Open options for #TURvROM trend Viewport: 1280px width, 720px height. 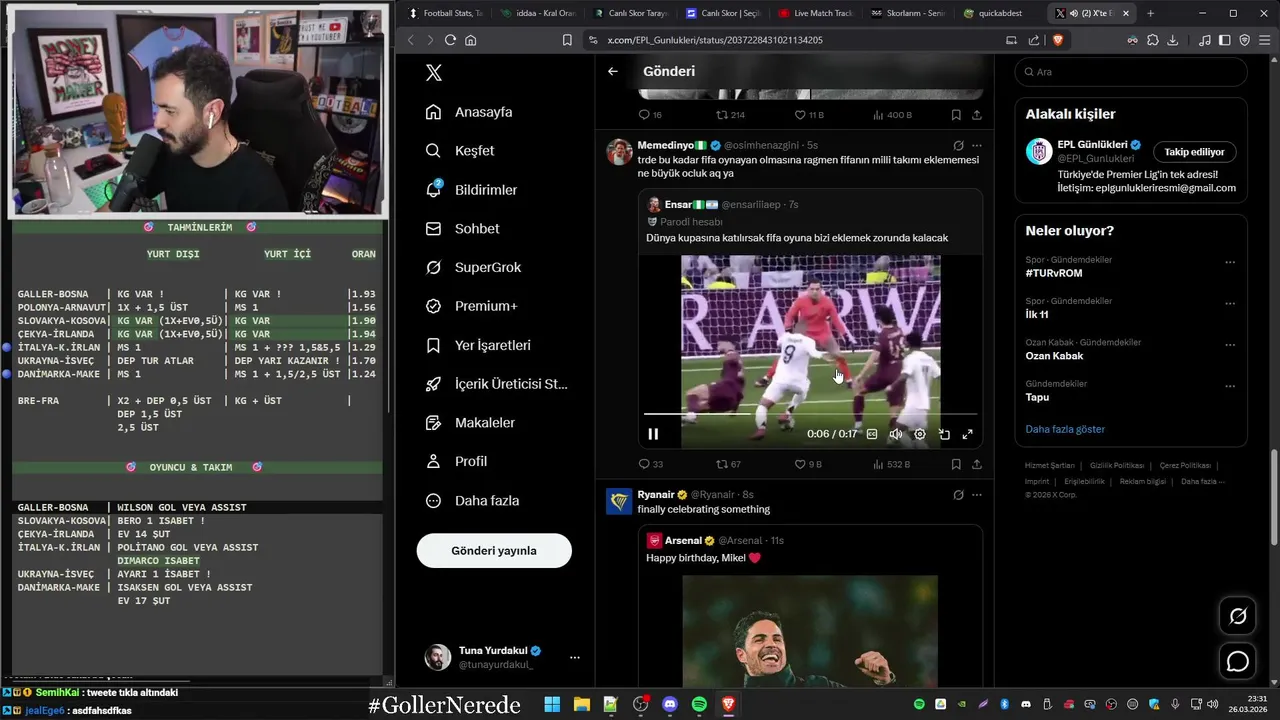point(1230,262)
